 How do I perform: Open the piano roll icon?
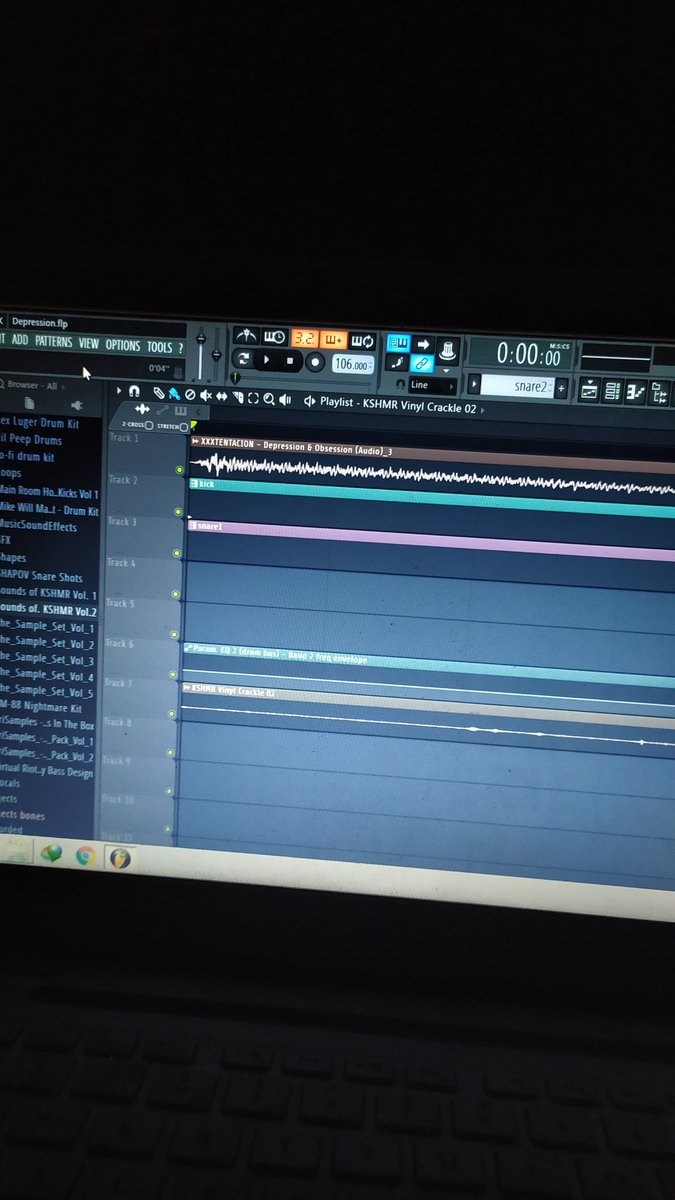(x=635, y=394)
